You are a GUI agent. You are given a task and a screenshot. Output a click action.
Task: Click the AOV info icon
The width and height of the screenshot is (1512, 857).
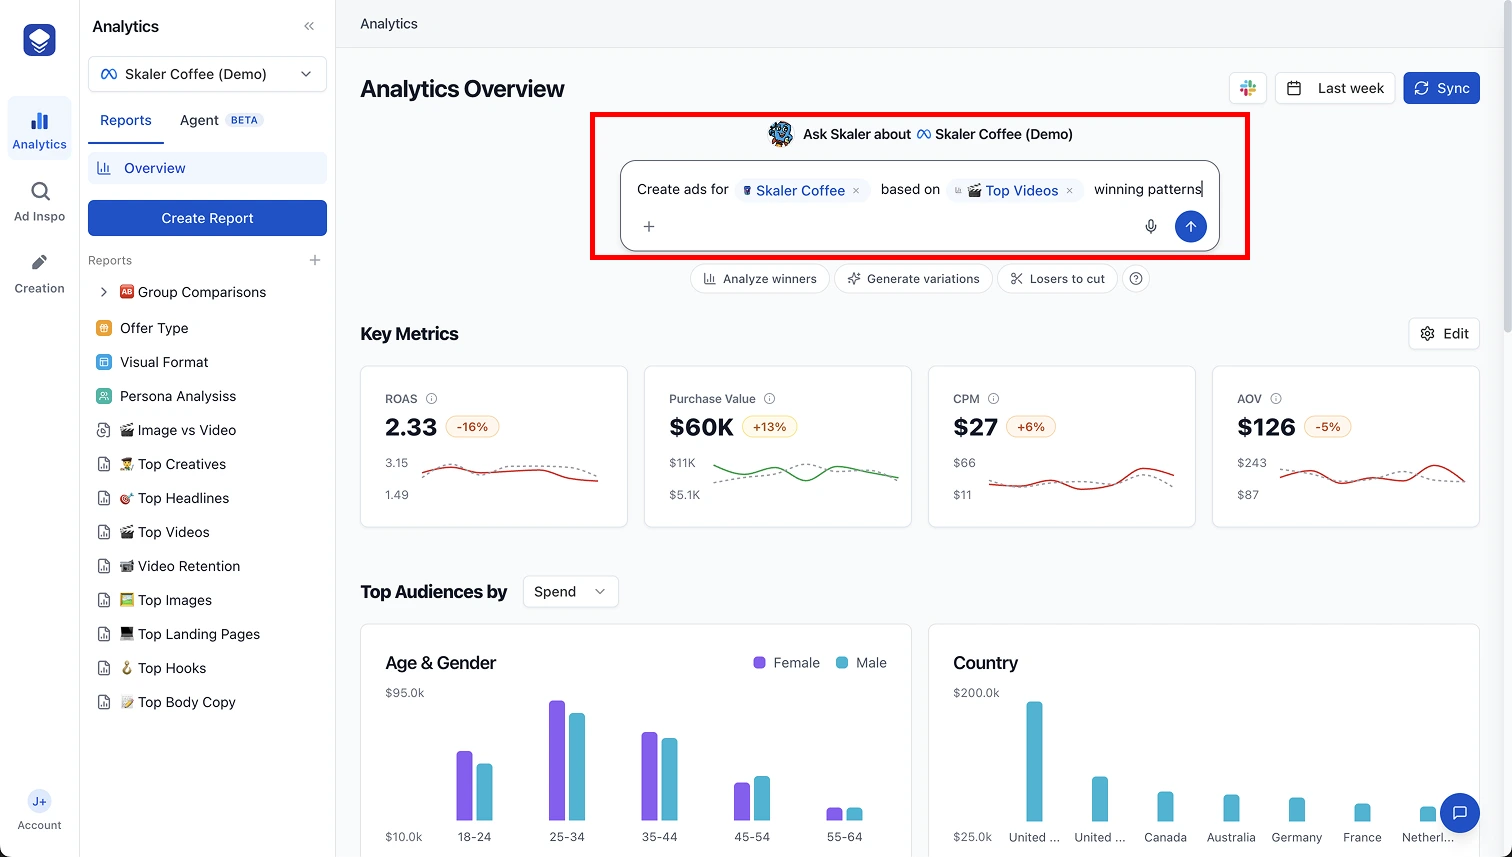pos(1276,399)
